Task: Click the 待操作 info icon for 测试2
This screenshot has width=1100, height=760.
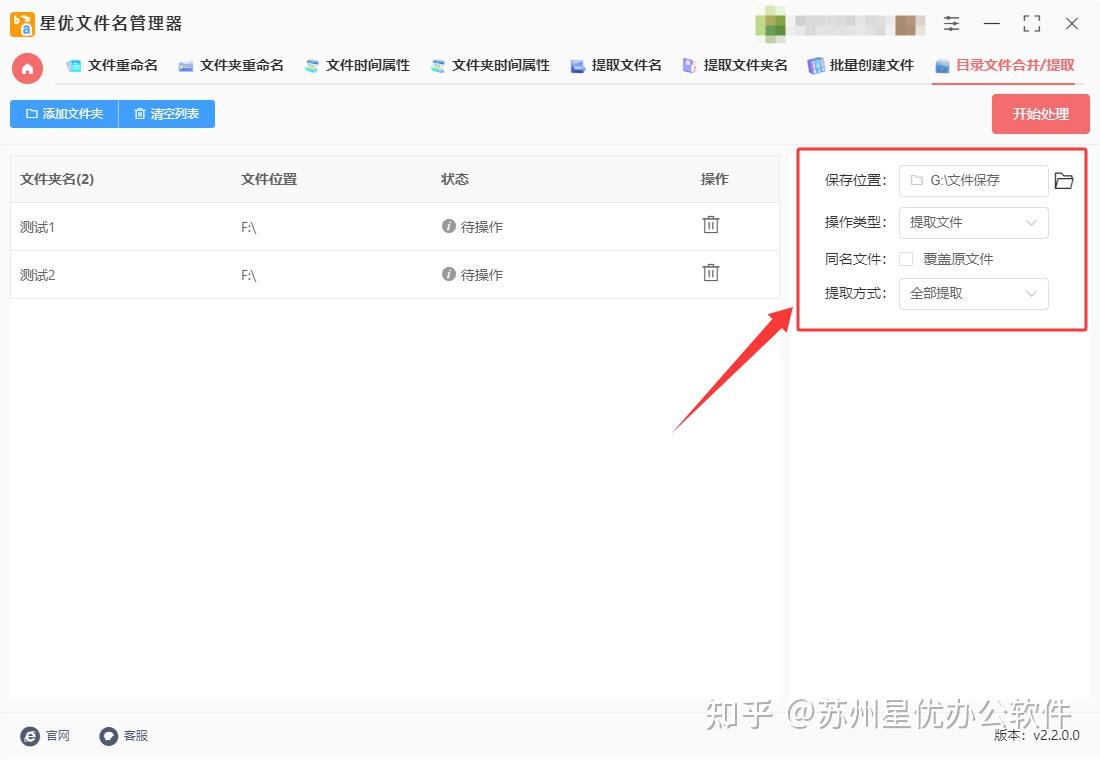Action: tap(448, 274)
